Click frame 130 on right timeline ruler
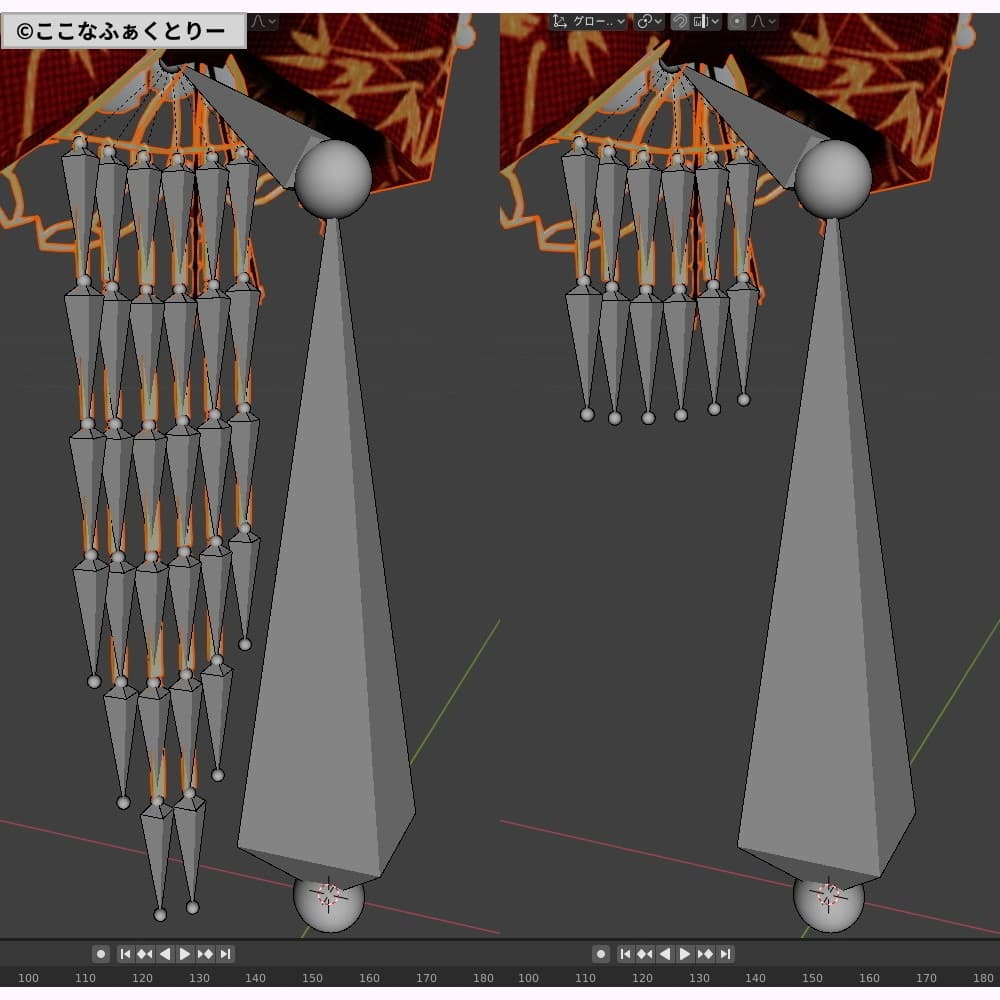Image resolution: width=1000 pixels, height=1000 pixels. point(699,978)
